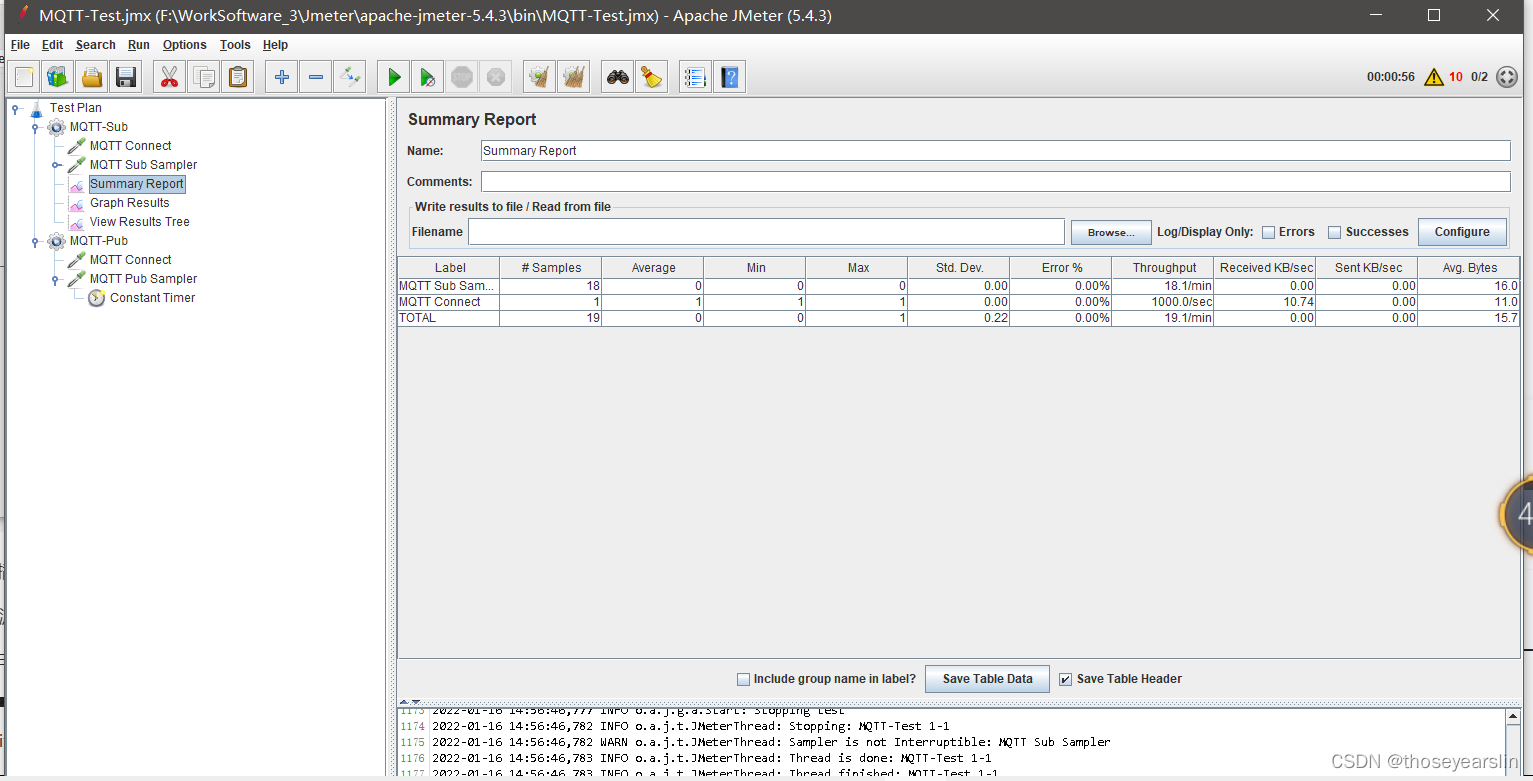Paste element from clipboard icon
1533x781 pixels.
[x=238, y=77]
